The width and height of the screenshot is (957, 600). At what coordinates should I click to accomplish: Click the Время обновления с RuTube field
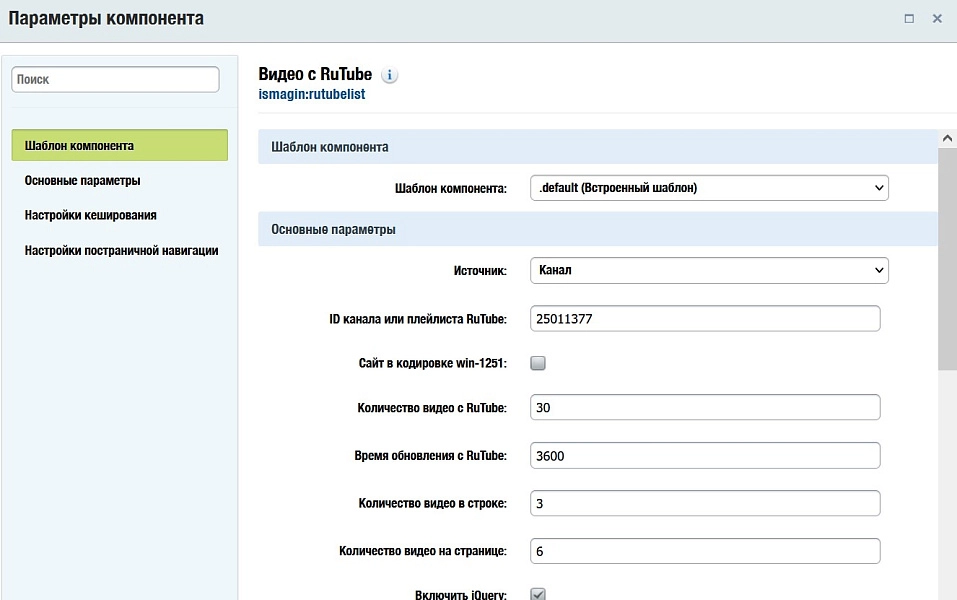[705, 455]
